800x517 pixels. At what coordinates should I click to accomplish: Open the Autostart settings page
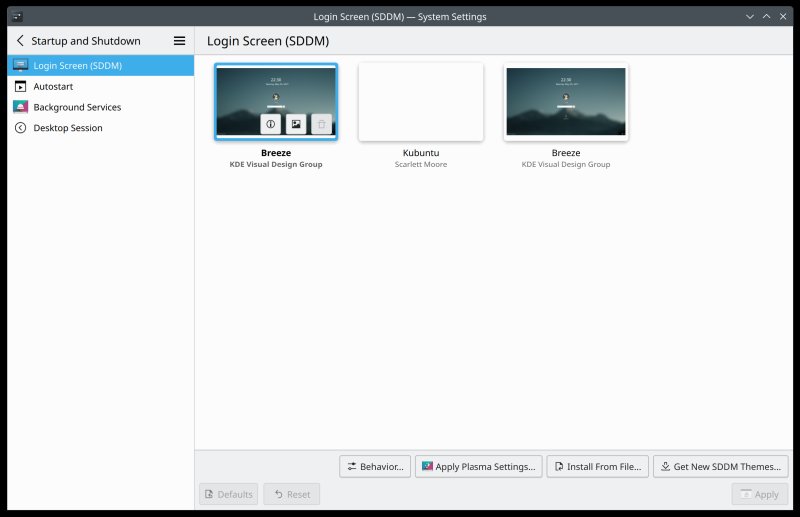(x=53, y=87)
